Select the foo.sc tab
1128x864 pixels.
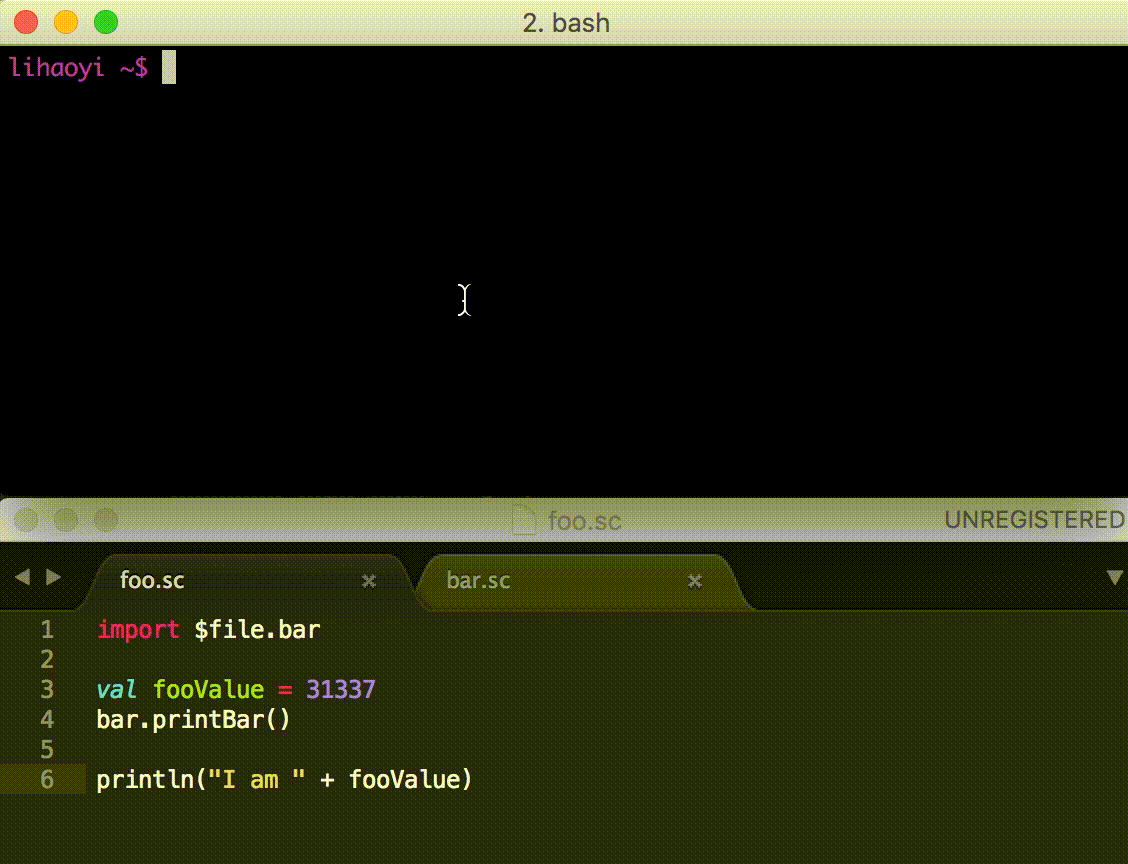[x=152, y=581]
